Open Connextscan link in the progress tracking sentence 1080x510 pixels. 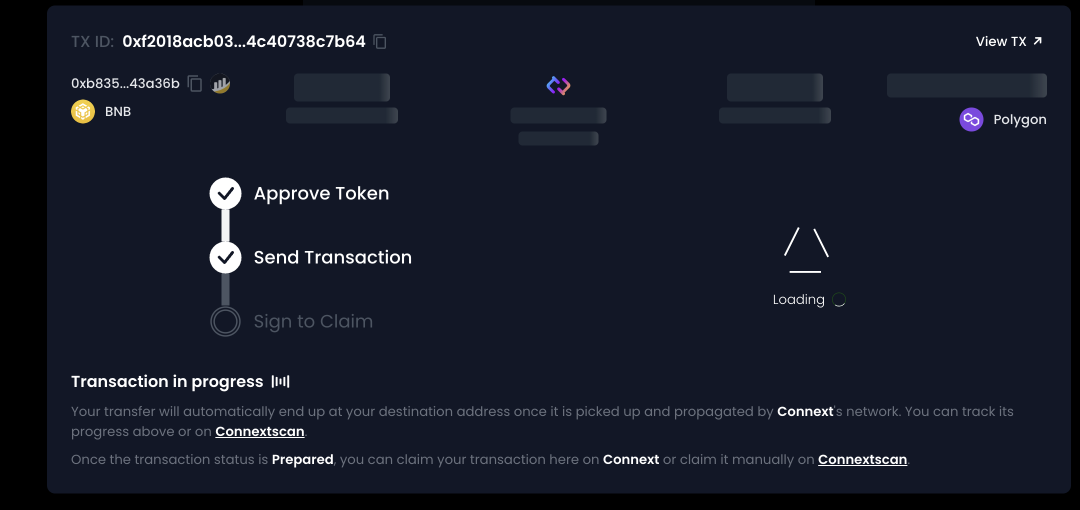click(259, 432)
